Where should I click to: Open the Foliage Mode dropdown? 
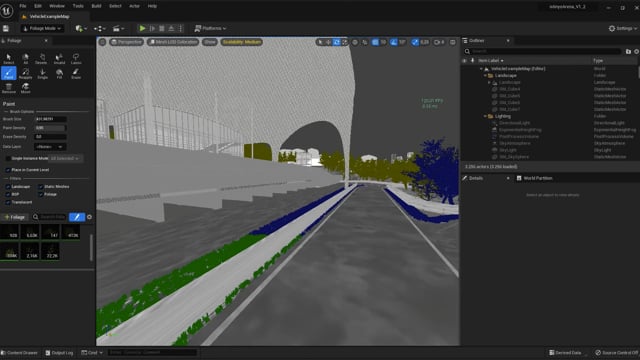click(x=42, y=29)
